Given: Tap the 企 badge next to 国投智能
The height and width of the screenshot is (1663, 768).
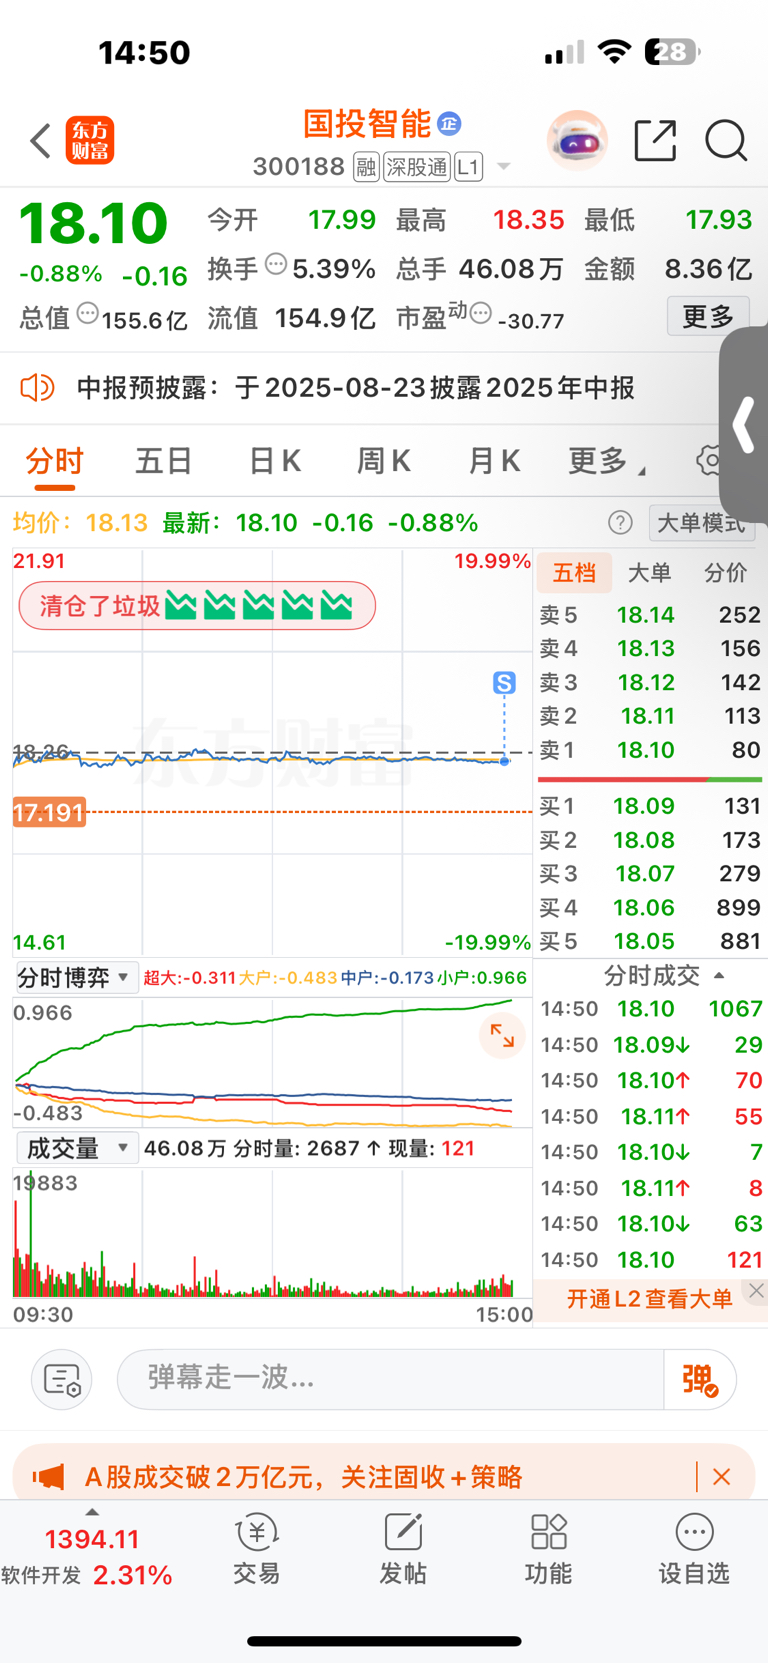Looking at the screenshot, I should click(x=449, y=124).
